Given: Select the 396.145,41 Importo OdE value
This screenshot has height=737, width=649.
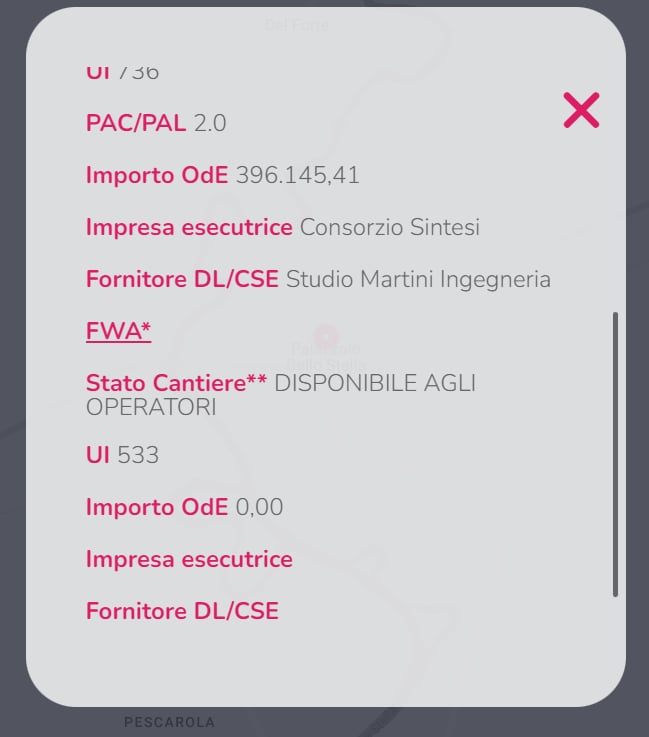Looking at the screenshot, I should click(297, 175).
